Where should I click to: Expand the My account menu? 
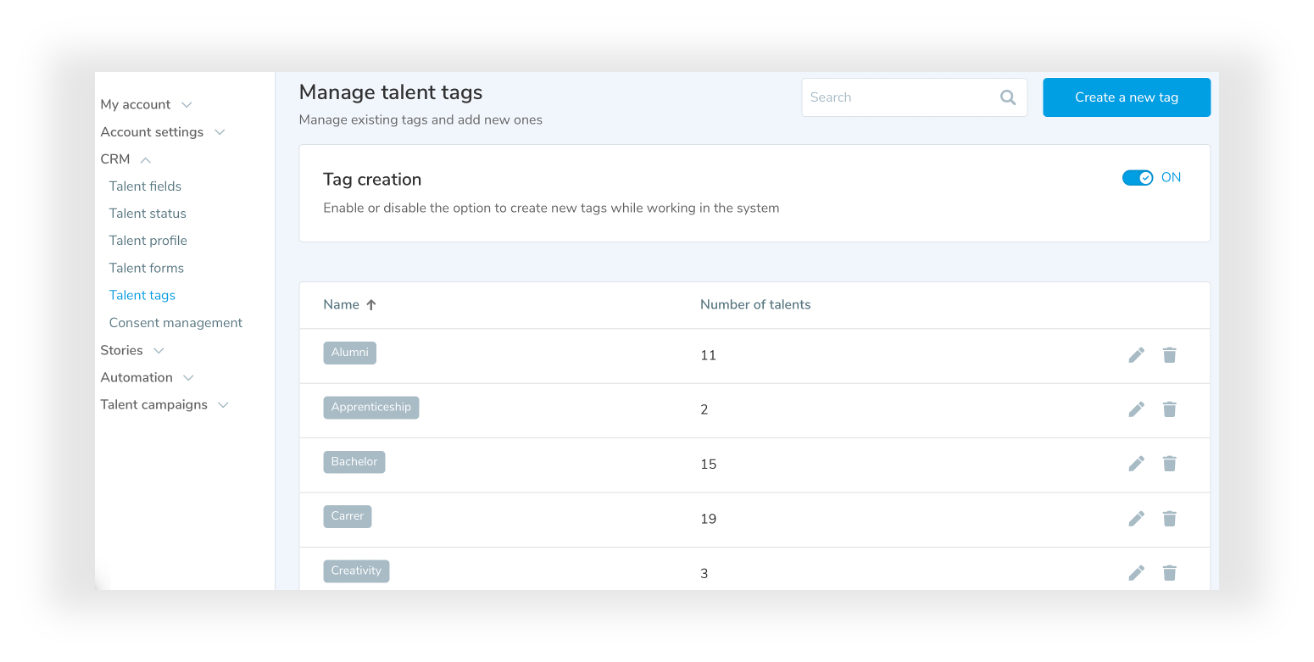tap(146, 105)
